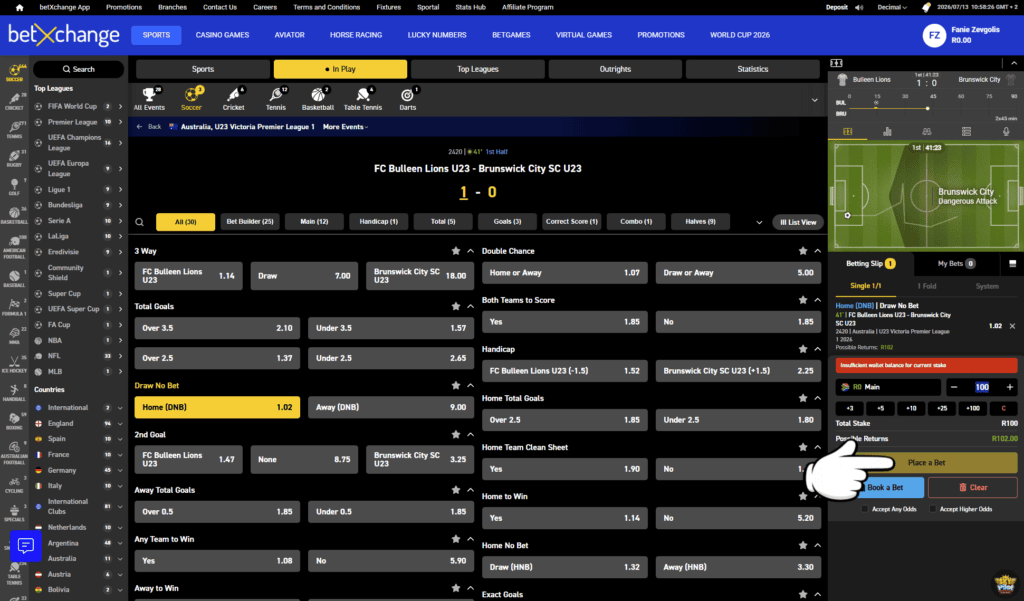The image size is (1024, 601).
Task: Select the Cricket icon in left sidebar
Action: click(14, 101)
